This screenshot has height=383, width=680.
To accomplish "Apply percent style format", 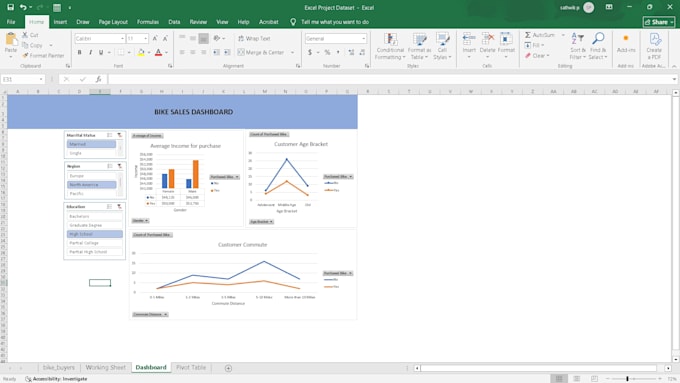I will pos(327,52).
